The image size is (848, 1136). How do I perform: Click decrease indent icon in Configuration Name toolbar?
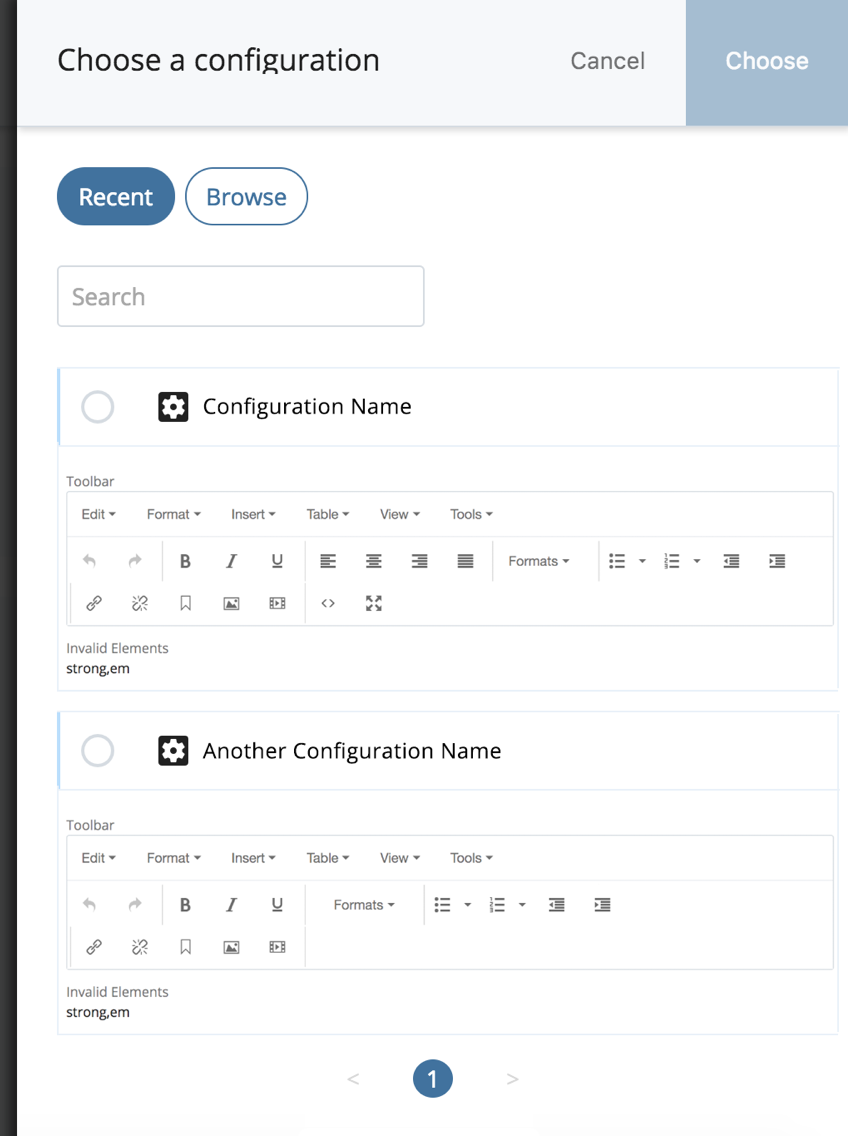731,561
